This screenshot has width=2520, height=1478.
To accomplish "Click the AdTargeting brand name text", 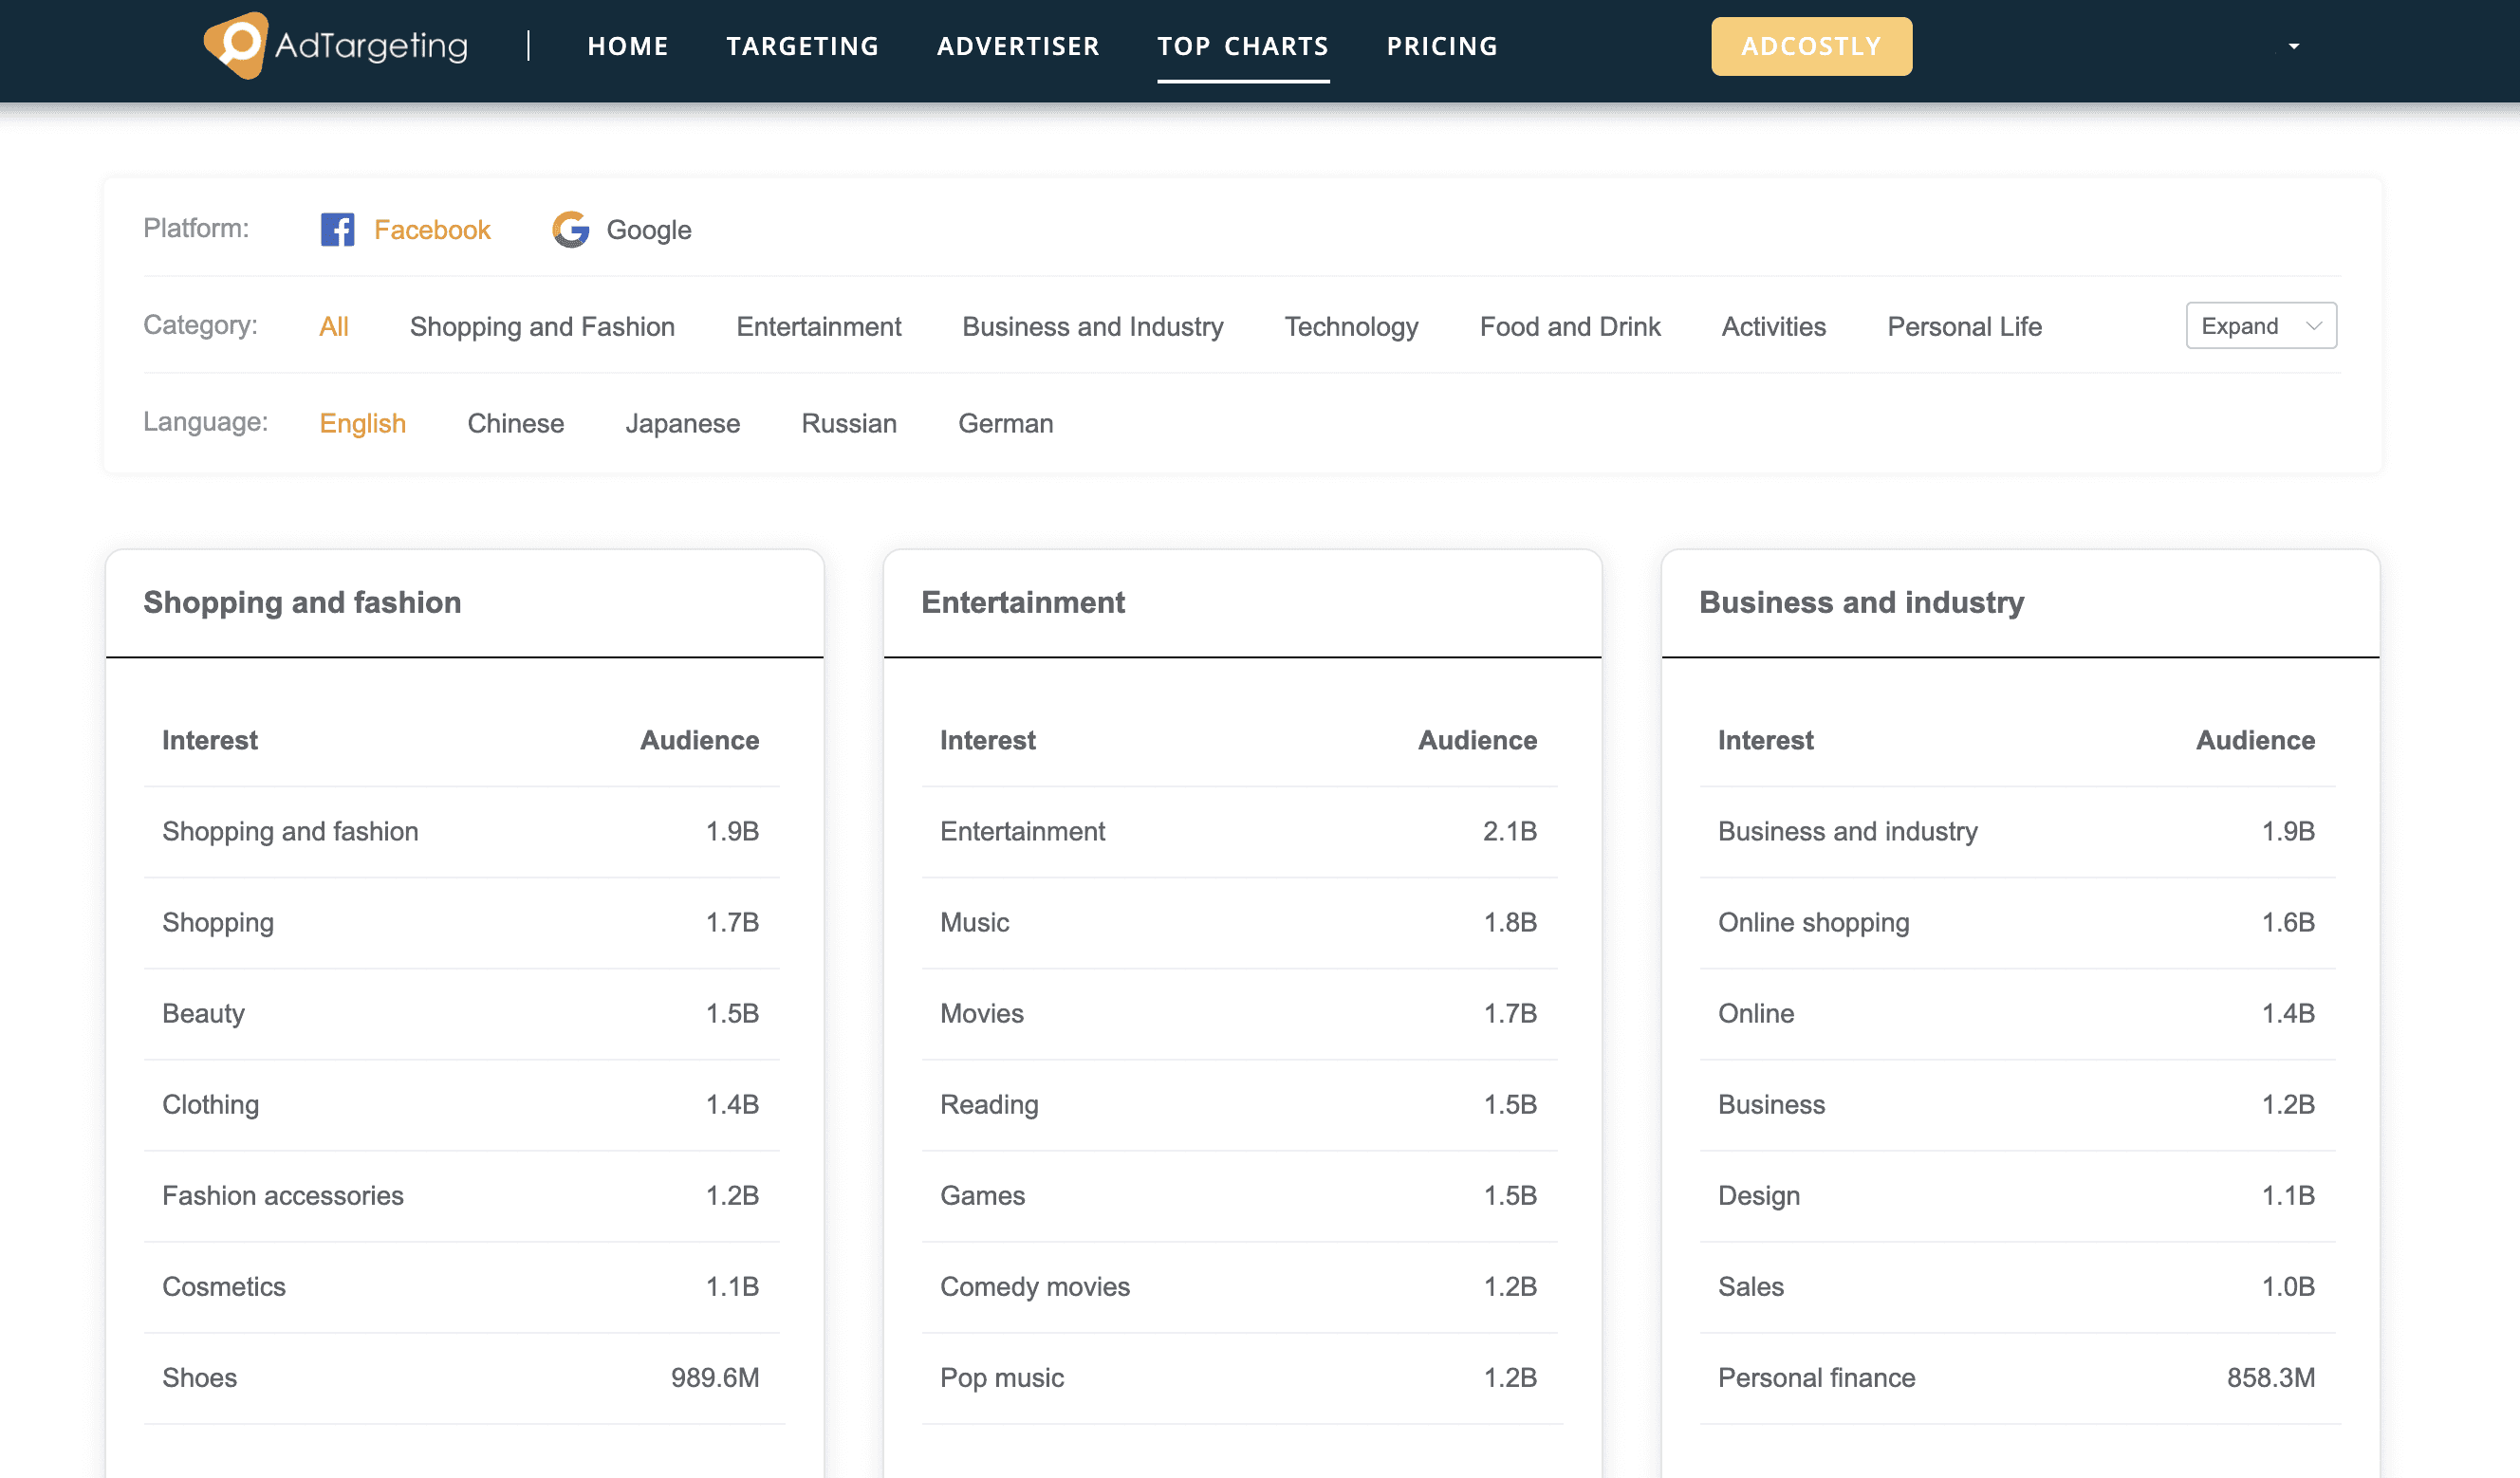I will pyautogui.click(x=371, y=46).
